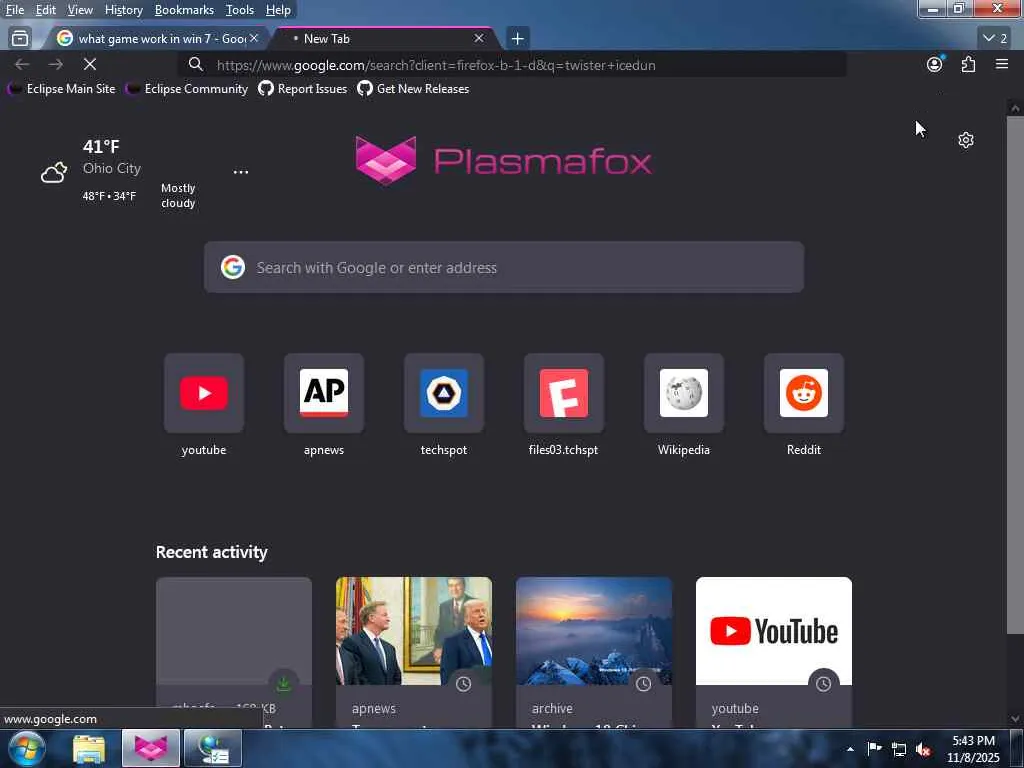
Task: Click the Plasmafox taskbar button
Action: (x=150, y=748)
